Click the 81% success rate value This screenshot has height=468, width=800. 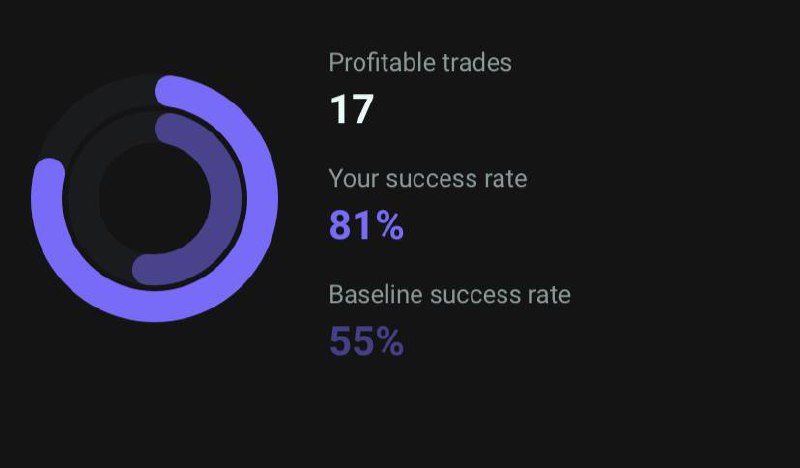click(366, 226)
